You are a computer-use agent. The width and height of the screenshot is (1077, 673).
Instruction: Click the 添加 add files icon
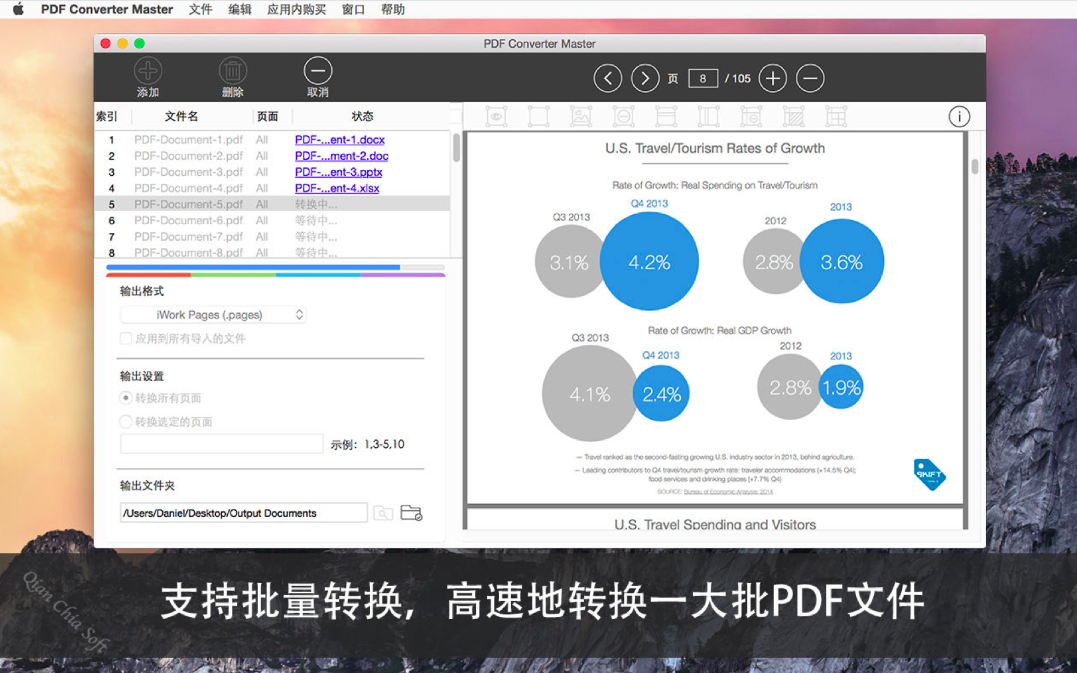(148, 71)
